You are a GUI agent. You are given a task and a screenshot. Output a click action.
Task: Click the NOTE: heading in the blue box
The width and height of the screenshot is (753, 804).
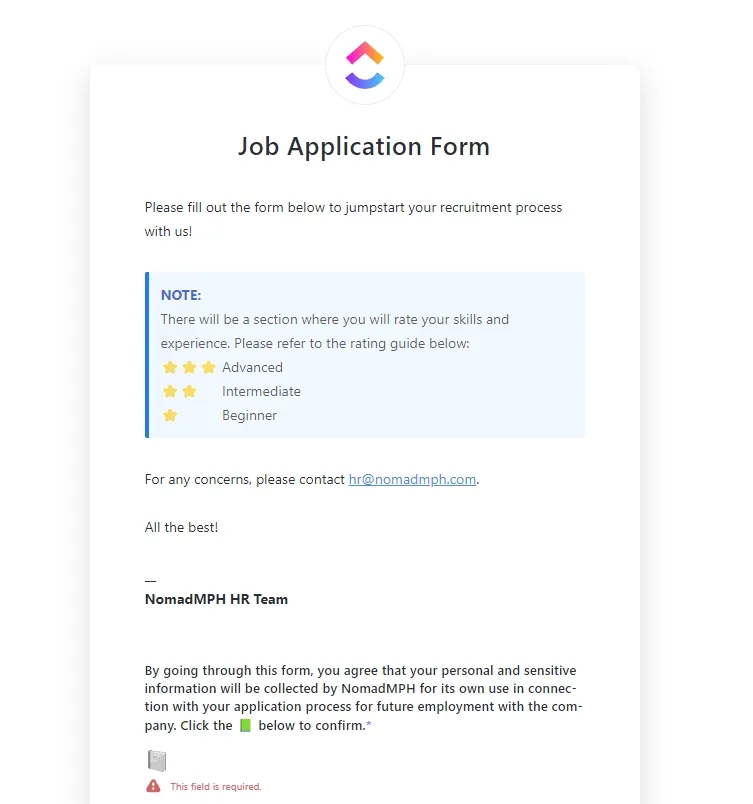(181, 295)
